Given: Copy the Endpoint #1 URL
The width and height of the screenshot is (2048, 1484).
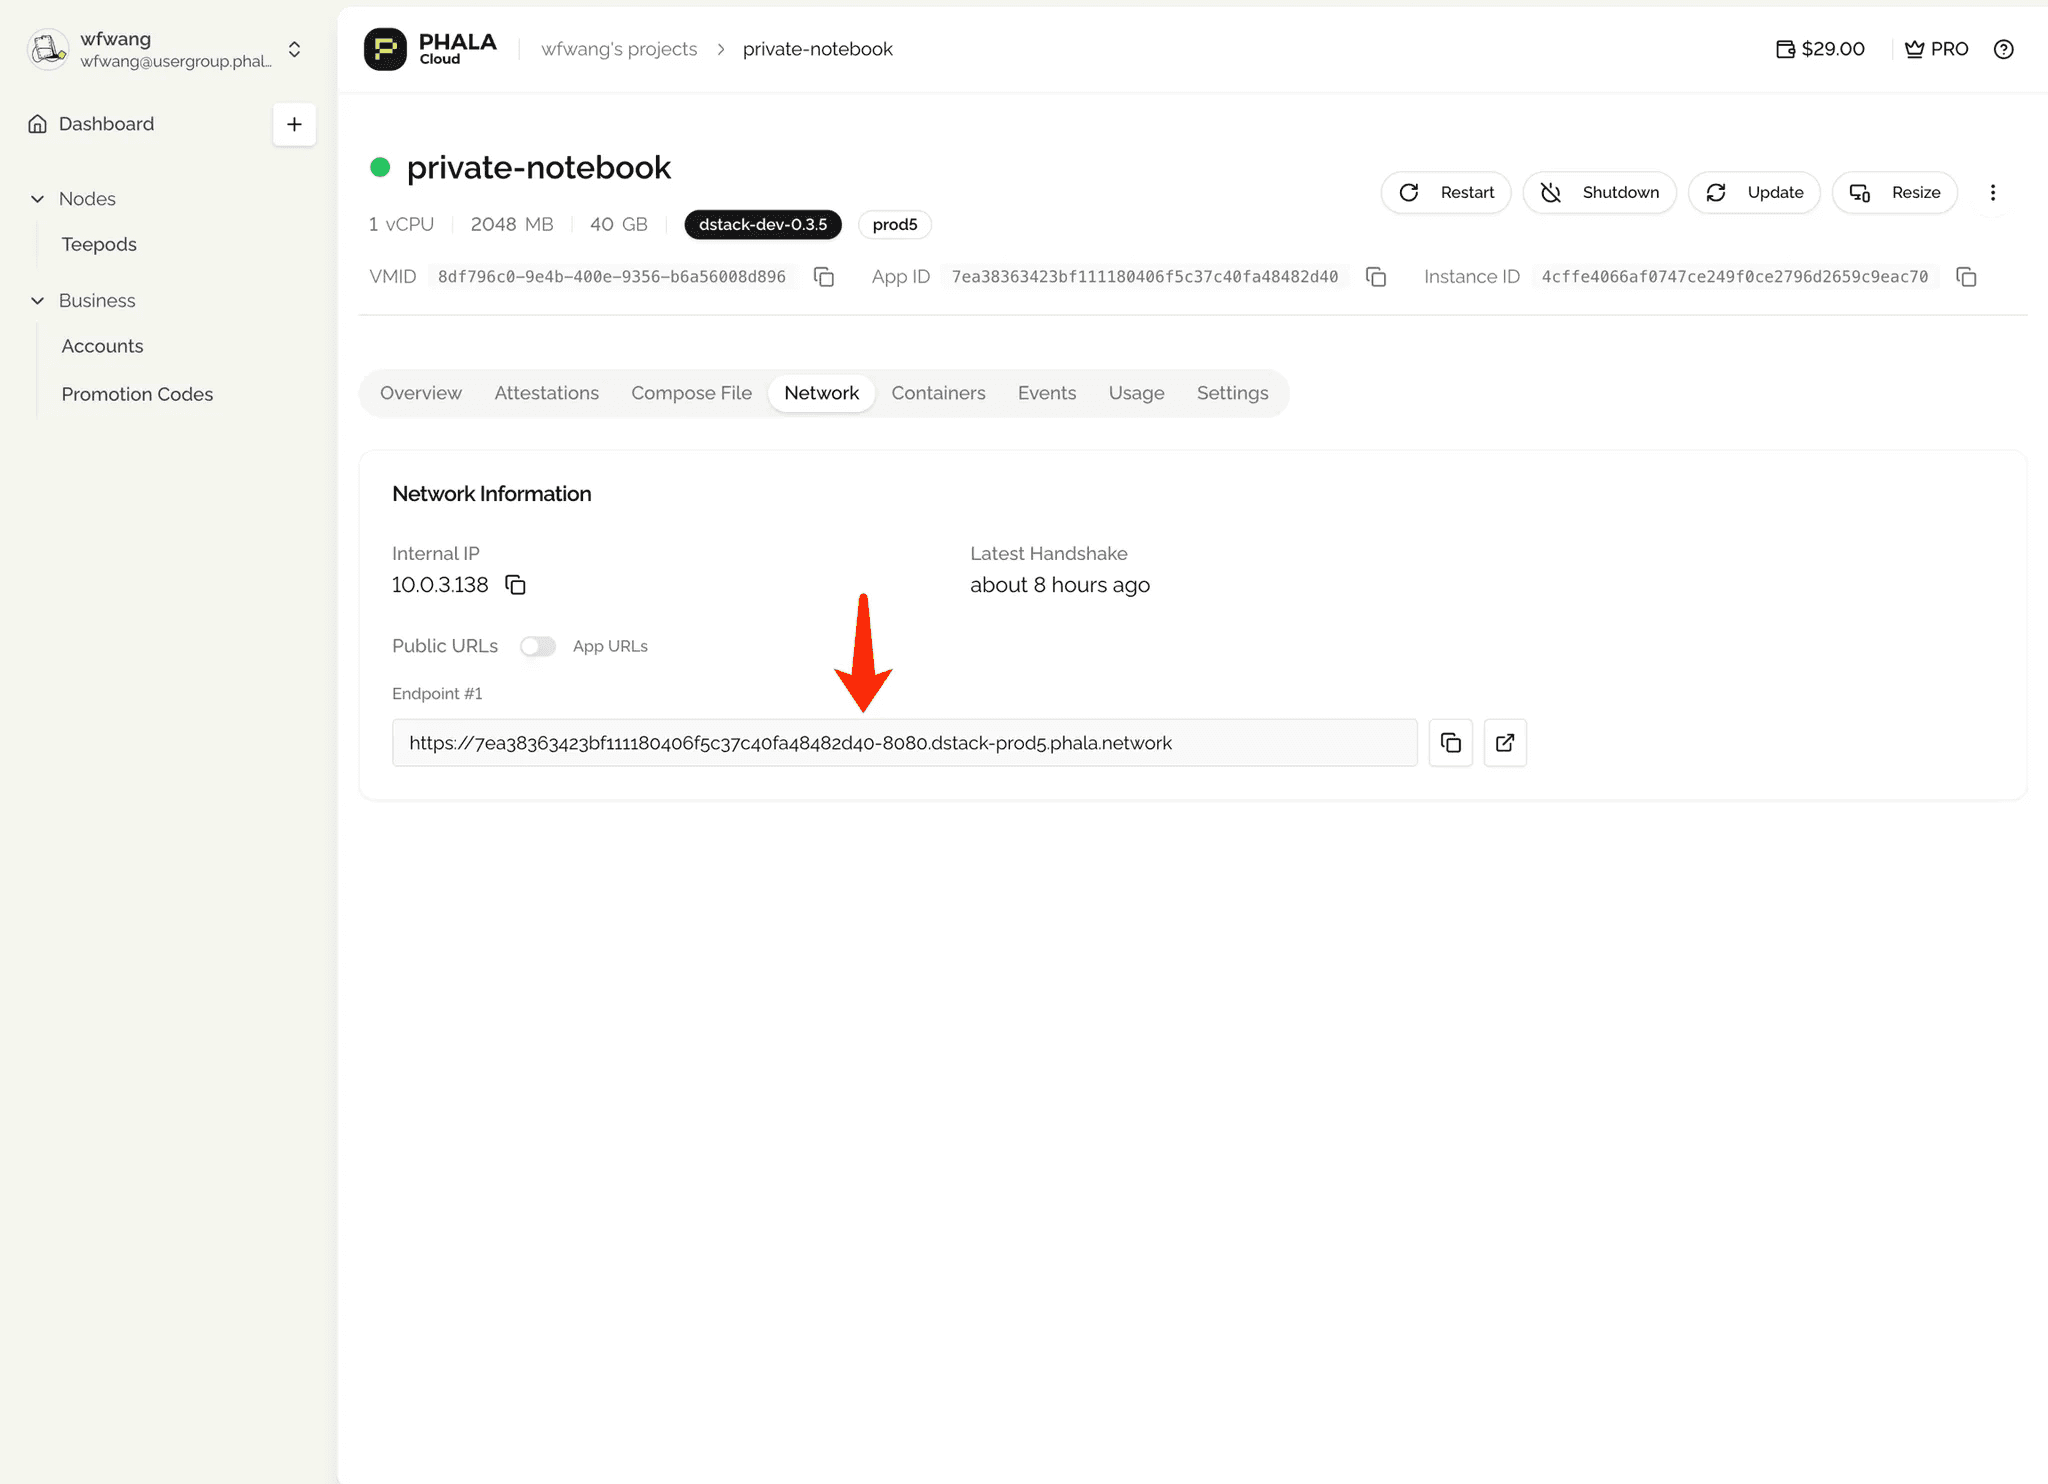Looking at the screenshot, I should pos(1450,743).
